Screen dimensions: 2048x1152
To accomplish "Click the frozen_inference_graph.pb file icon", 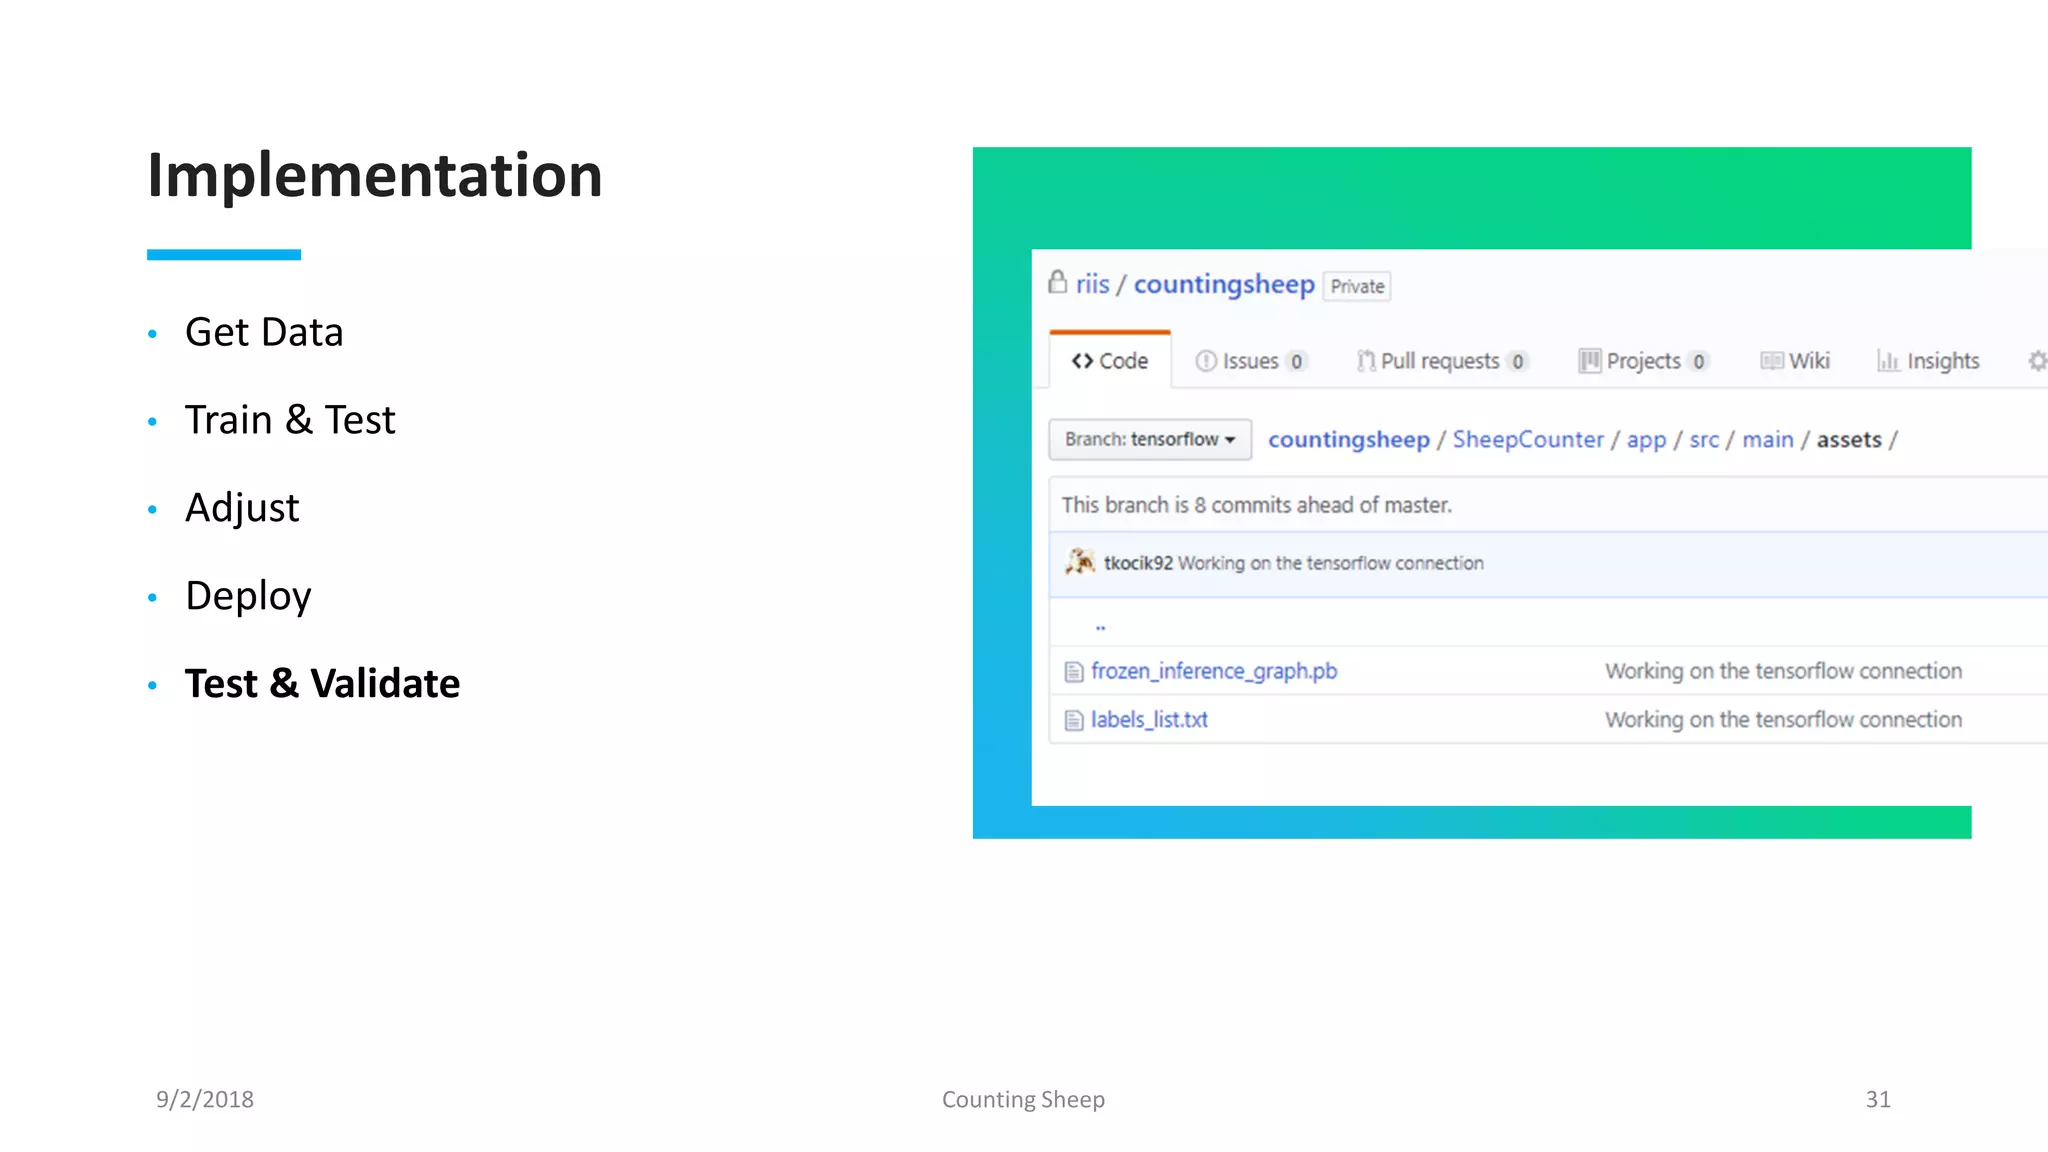I will [x=1074, y=672].
